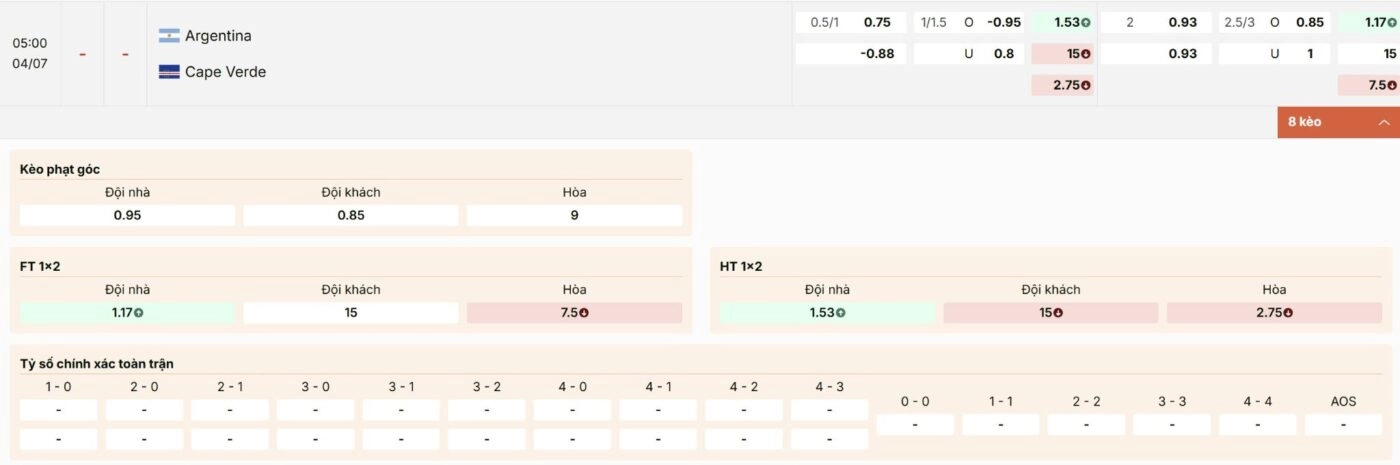Click the top odds cell under 1 - 0
This screenshot has height=465, width=1400.
(58, 410)
